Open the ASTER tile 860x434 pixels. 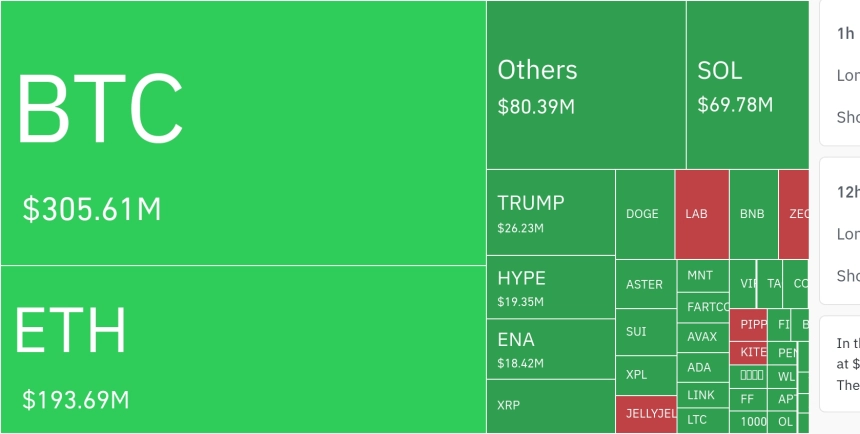coord(645,285)
